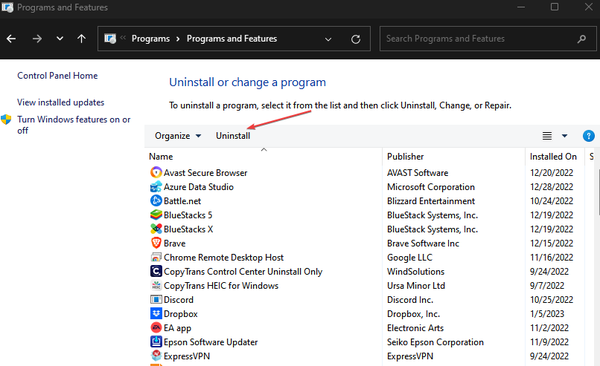Select CopyTrans Control Center Uninstall Only
The height and width of the screenshot is (366, 600).
pos(243,271)
